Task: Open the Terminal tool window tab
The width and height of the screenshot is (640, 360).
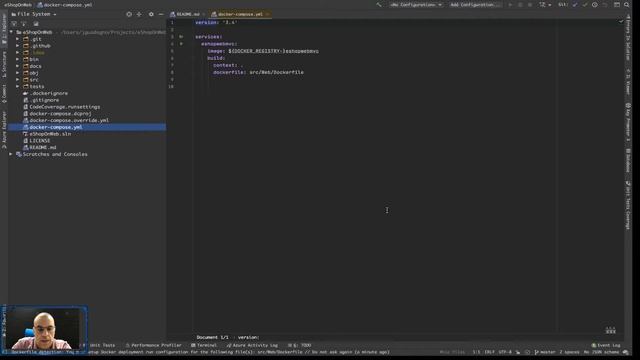Action: pyautogui.click(x=204, y=345)
